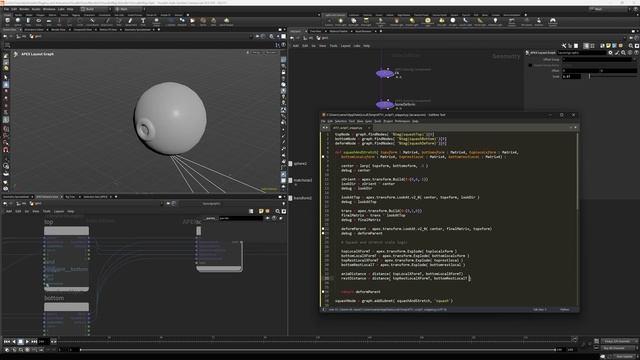This screenshot has width=640, height=360.
Task: Open Offset Group field dropdown arrow
Action: pyautogui.click(x=634, y=59)
